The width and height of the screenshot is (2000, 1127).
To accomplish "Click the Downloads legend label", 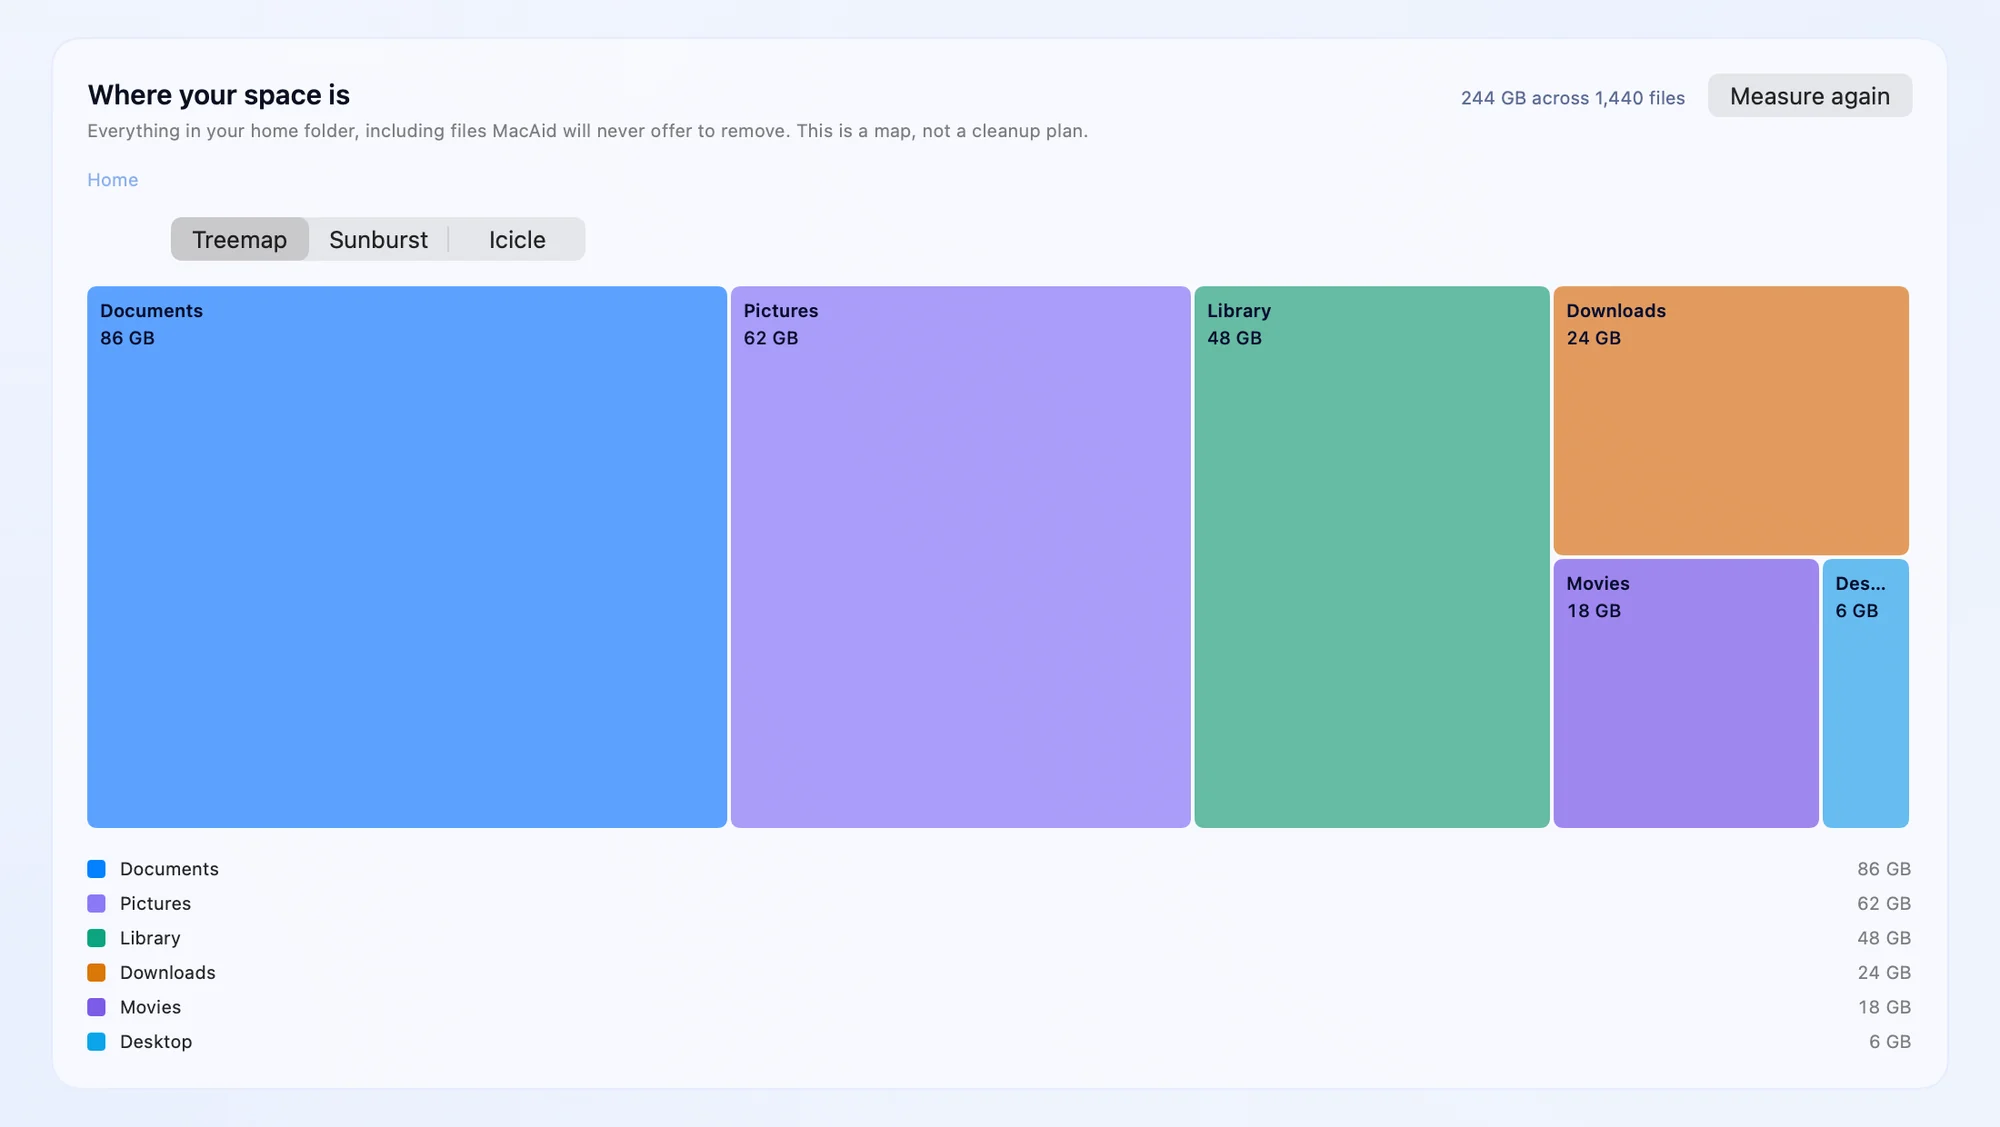I will (167, 972).
